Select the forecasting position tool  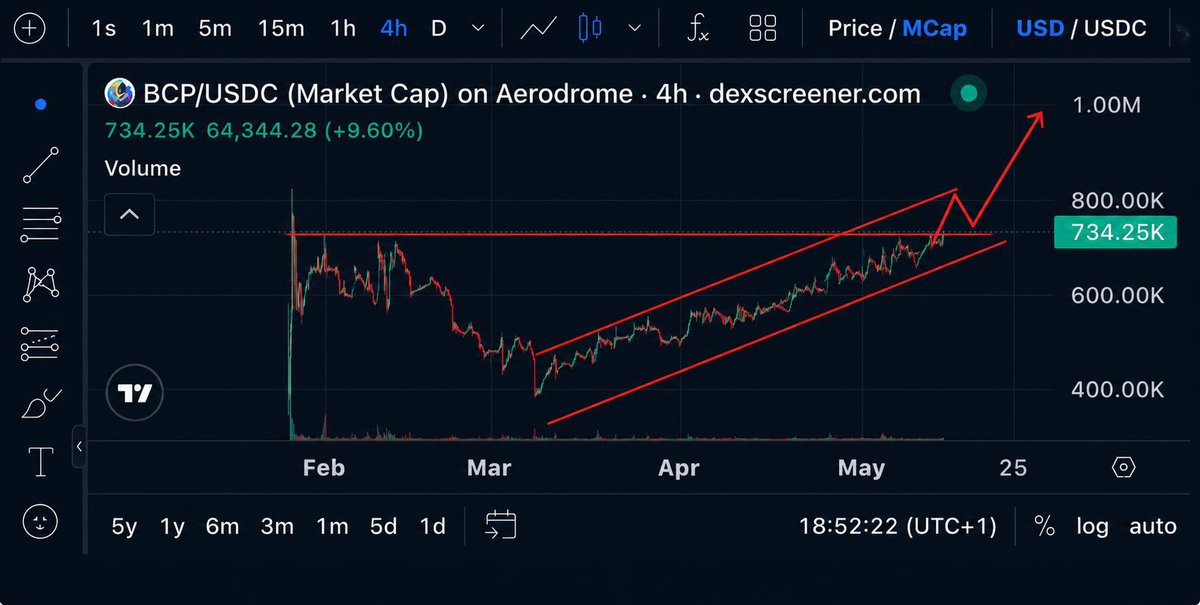pos(40,344)
